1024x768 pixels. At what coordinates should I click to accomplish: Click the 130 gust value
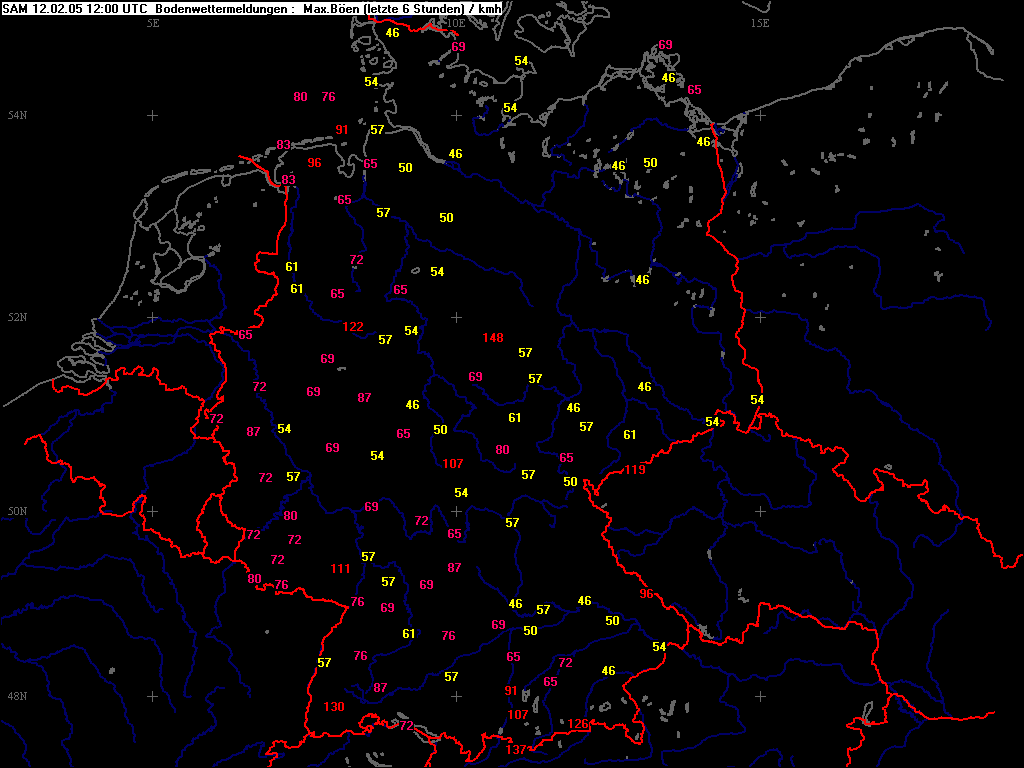pos(335,707)
